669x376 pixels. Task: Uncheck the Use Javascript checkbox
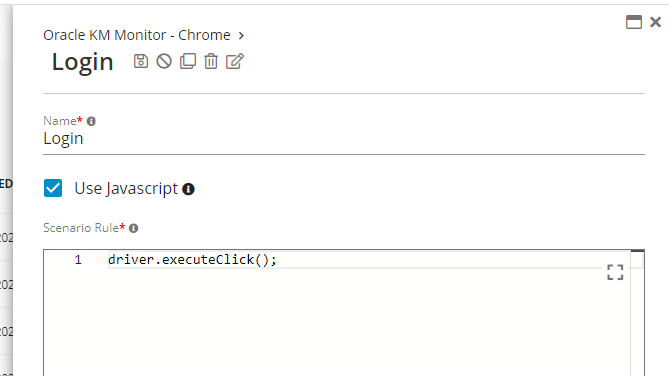[x=53, y=188]
